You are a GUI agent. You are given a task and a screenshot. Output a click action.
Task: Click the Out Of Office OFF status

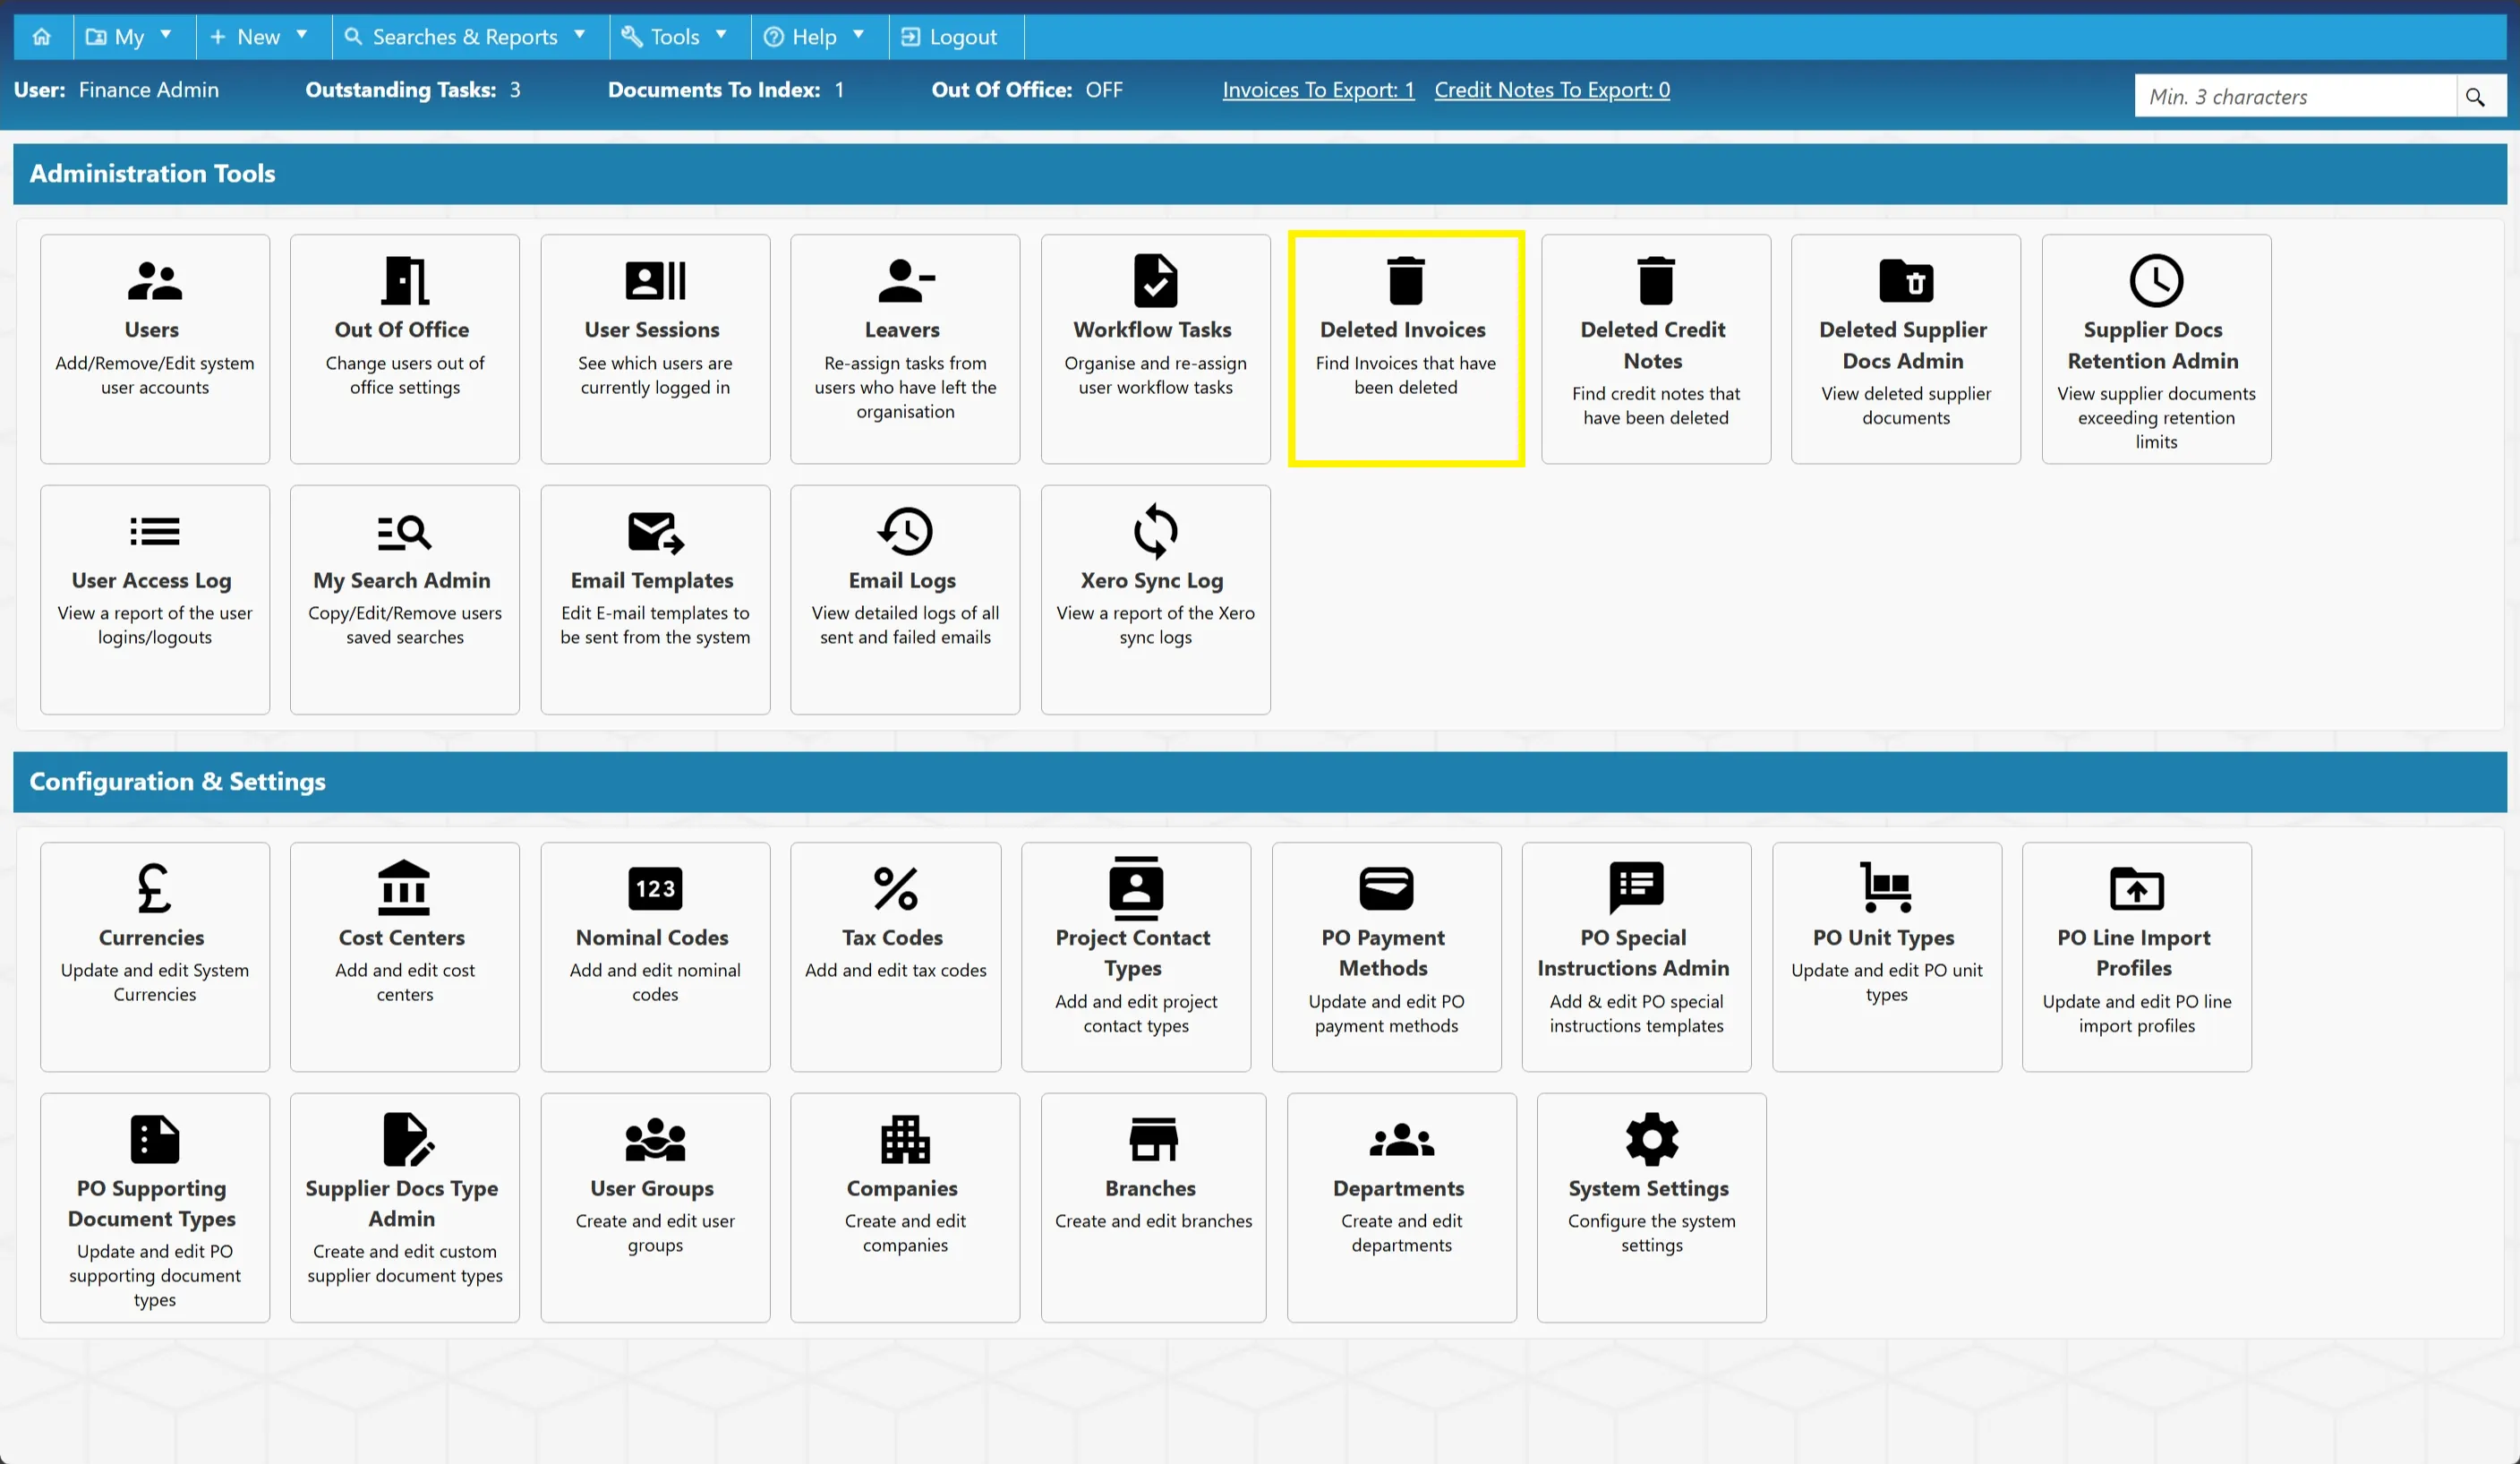pyautogui.click(x=1104, y=90)
